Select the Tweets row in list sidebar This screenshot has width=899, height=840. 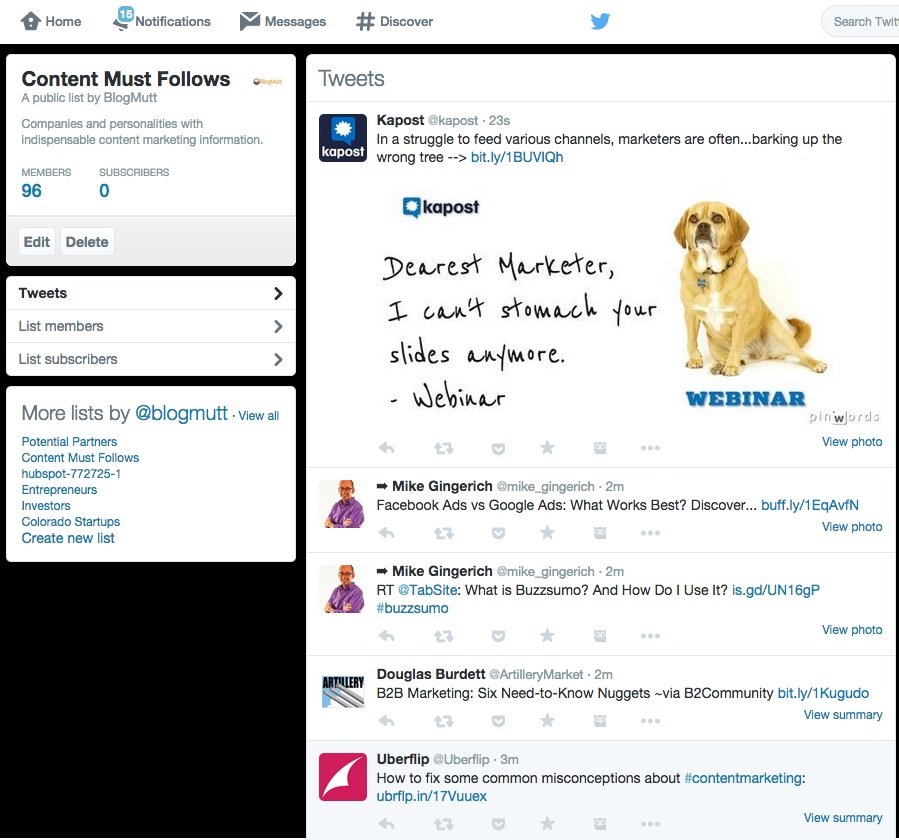(x=151, y=293)
